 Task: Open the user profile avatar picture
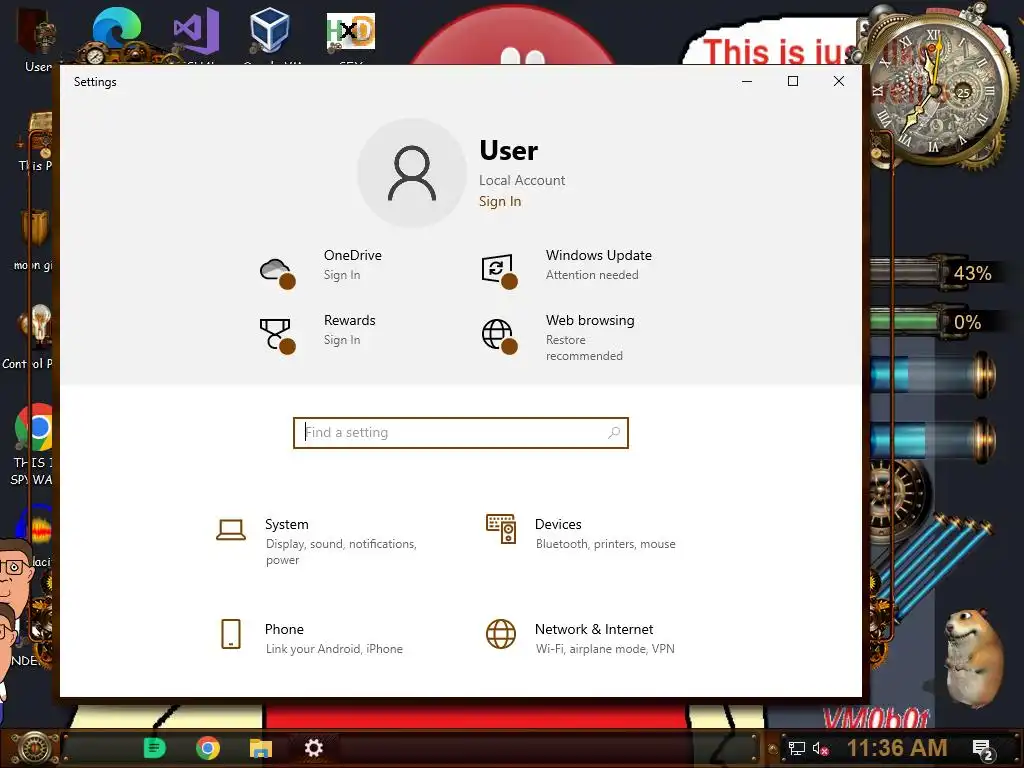pos(412,173)
